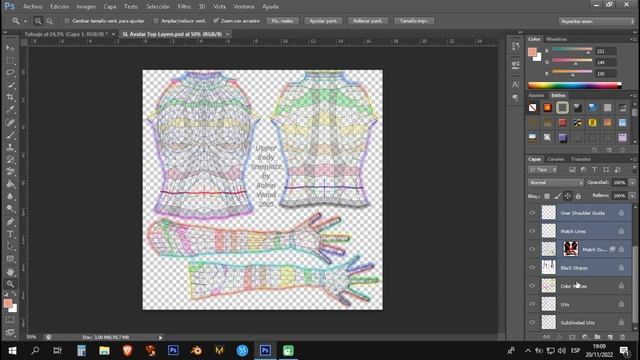Toggle 'Ampliar/reducir vent.' checkbox
Viewport: 640px width, 360px height.
pos(156,21)
